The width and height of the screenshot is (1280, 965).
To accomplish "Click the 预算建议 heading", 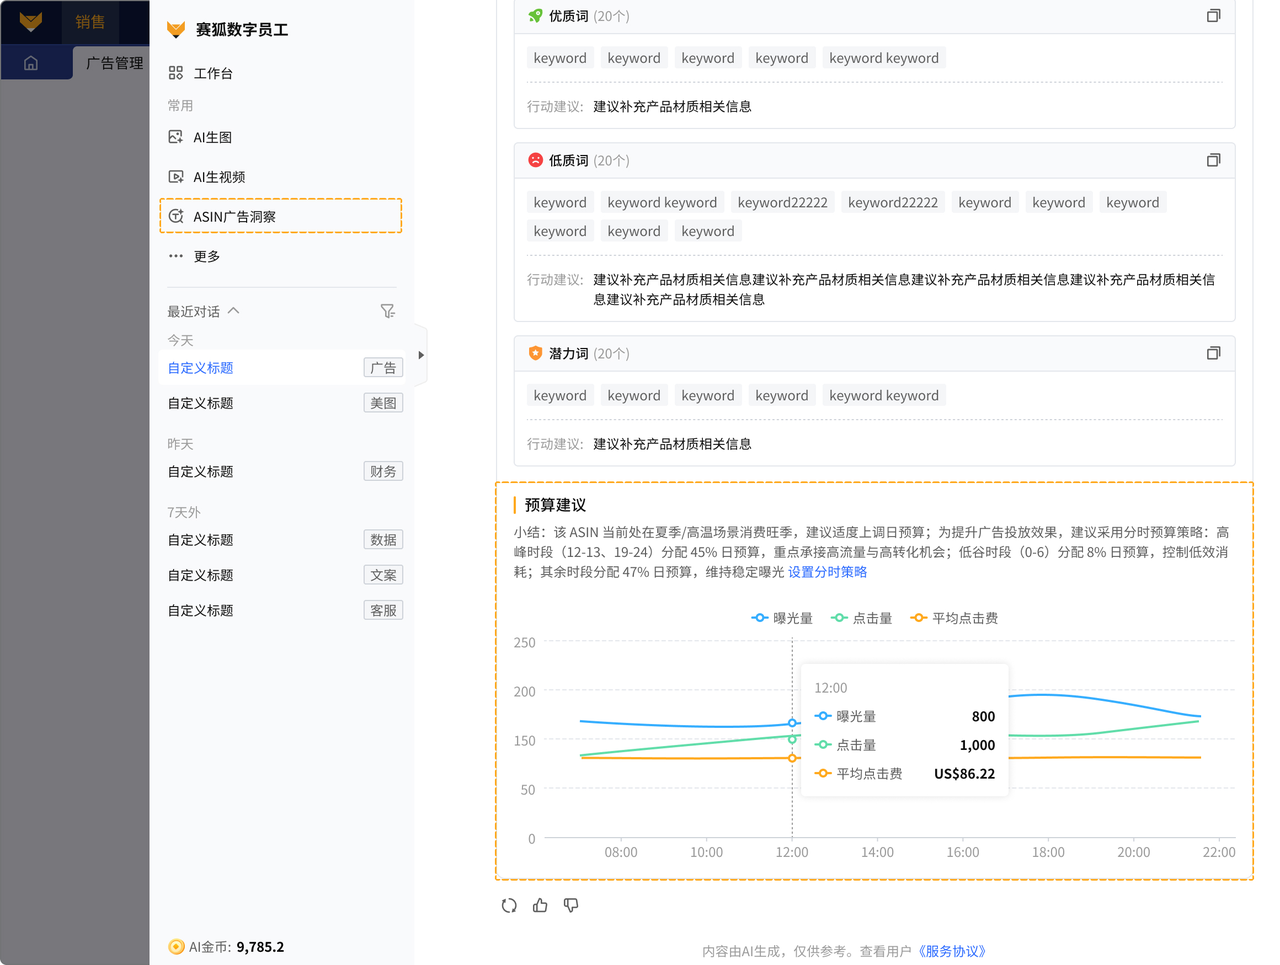I will tap(555, 505).
